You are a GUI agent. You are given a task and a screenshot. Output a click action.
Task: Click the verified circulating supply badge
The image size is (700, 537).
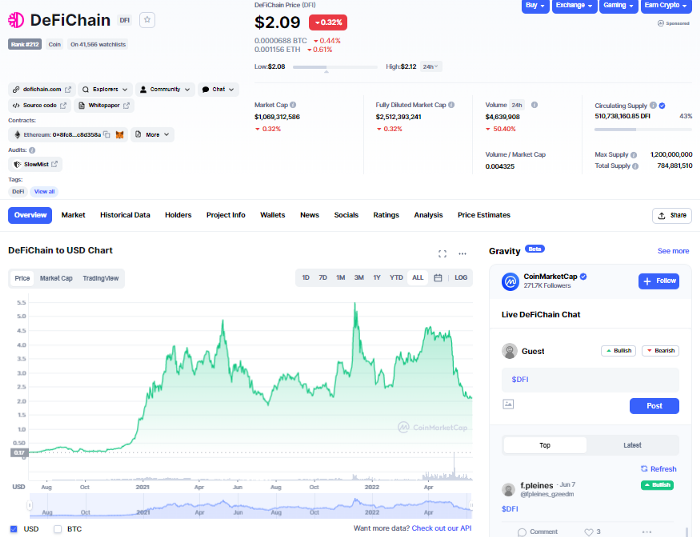(x=662, y=106)
